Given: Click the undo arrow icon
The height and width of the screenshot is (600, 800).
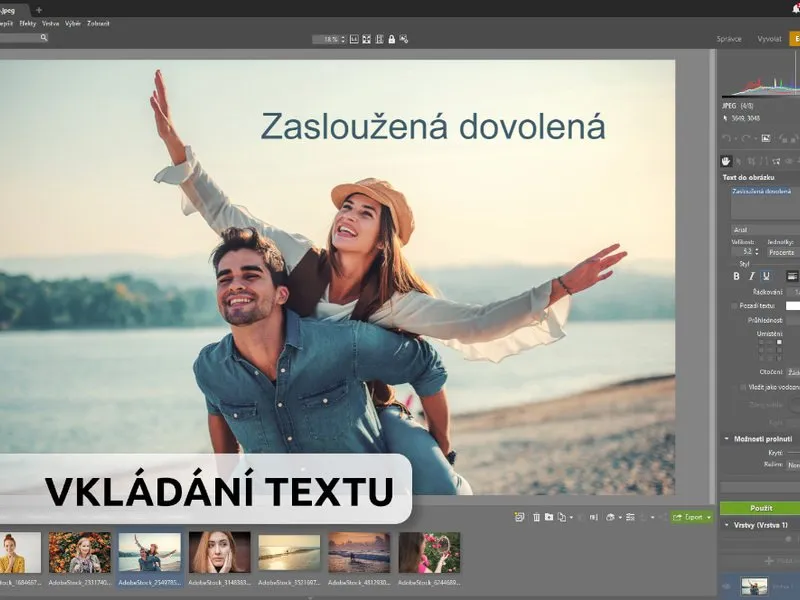Looking at the screenshot, I should coord(726,138).
